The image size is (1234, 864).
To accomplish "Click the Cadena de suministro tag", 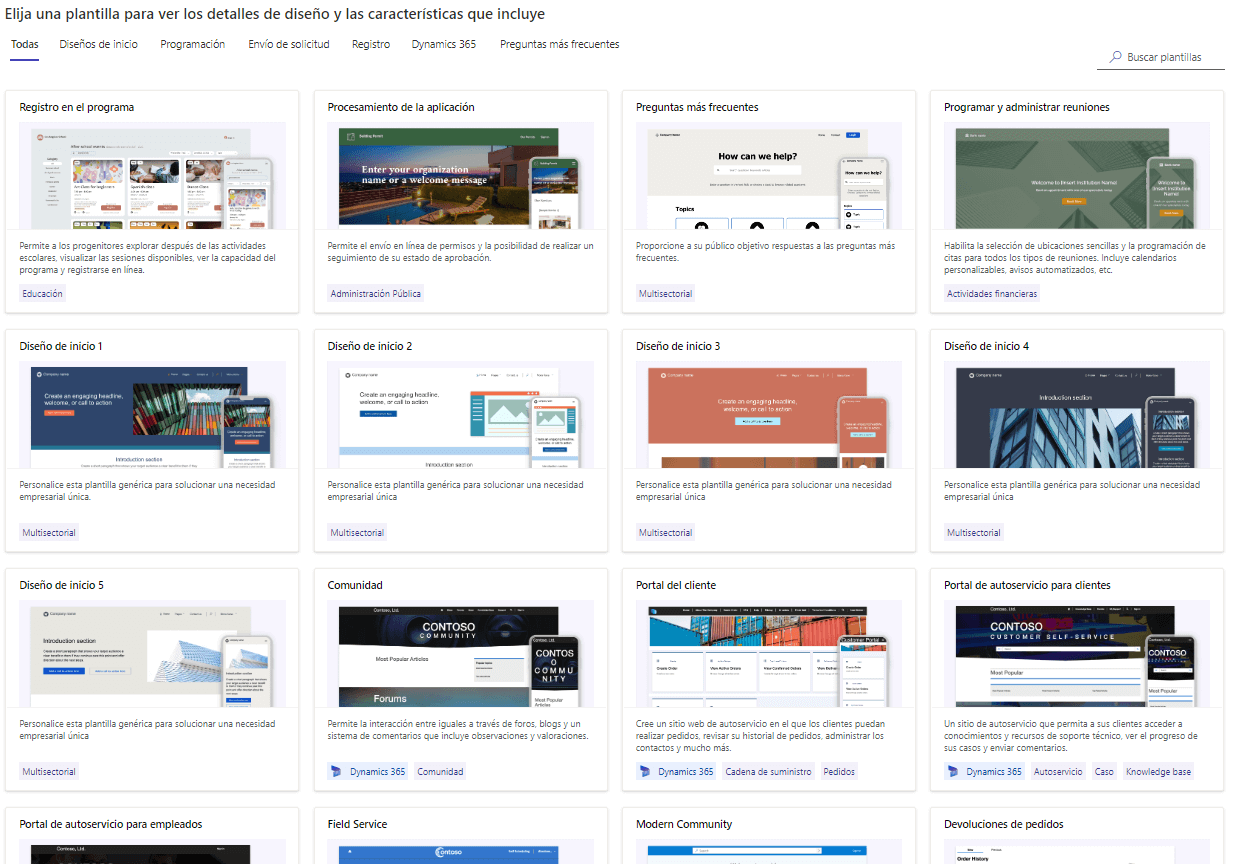I will (769, 772).
